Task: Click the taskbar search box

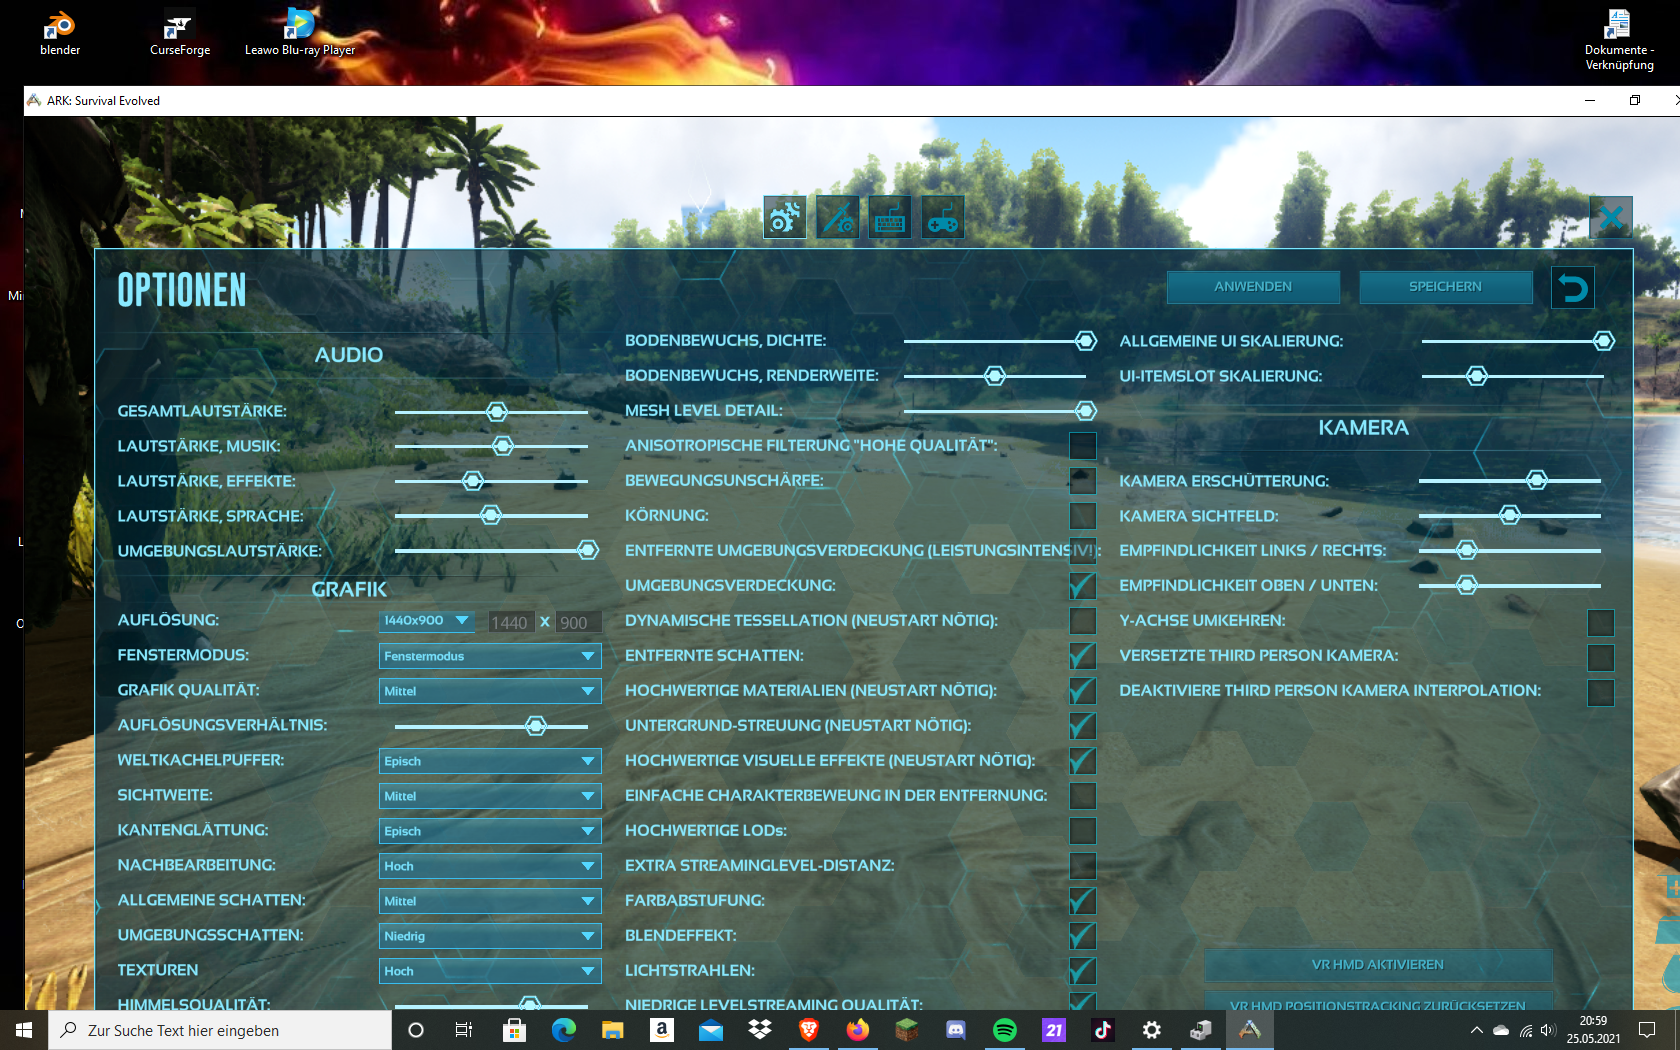Action: pos(220,1030)
